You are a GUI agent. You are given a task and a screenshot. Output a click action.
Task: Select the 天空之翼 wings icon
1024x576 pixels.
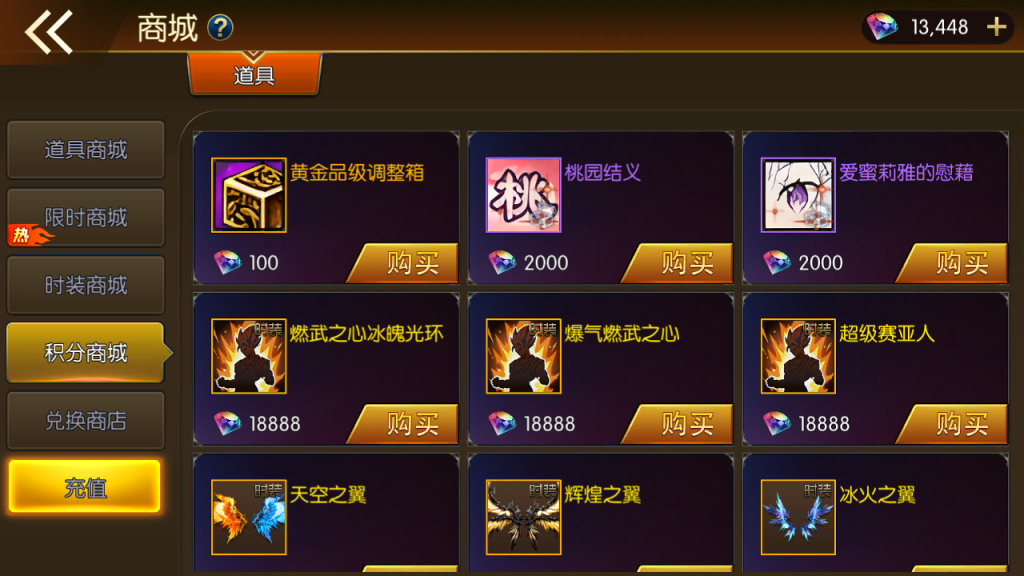pos(249,517)
